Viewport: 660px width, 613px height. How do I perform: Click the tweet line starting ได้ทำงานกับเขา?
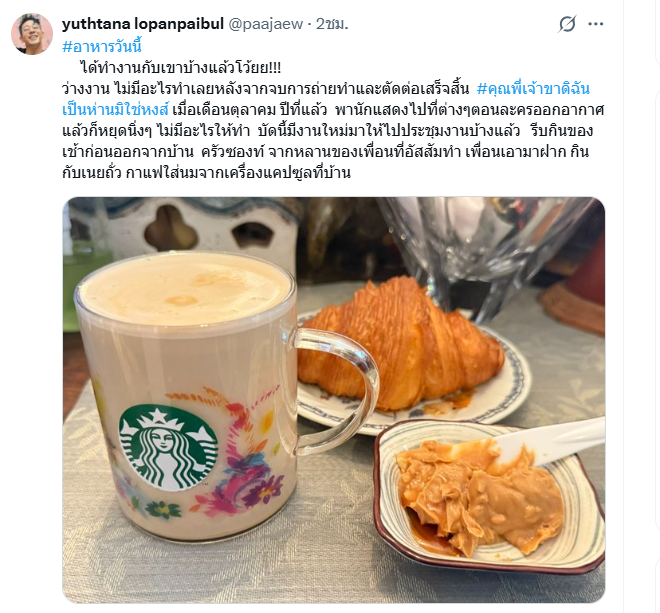coord(181,67)
